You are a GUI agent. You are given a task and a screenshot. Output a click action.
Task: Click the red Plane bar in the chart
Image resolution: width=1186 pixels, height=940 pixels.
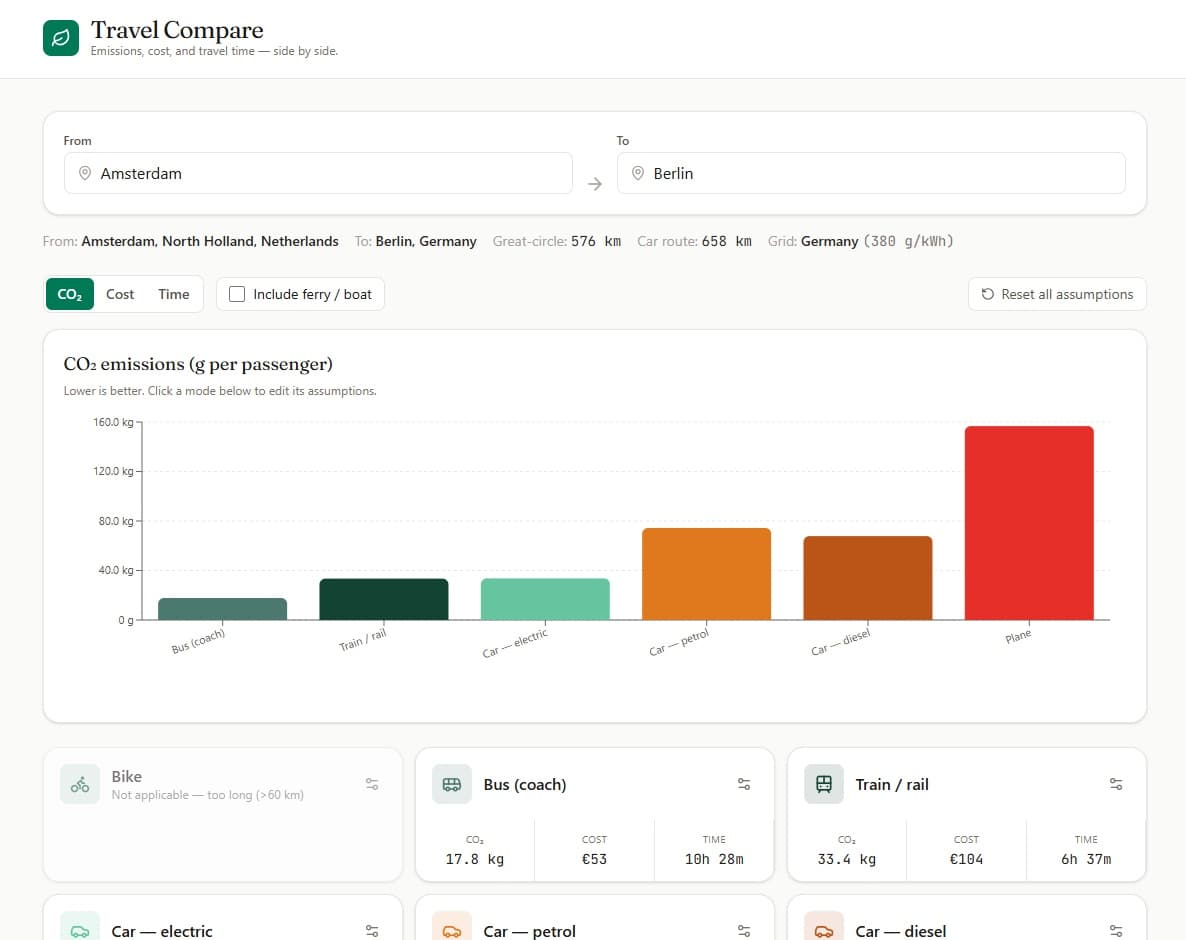pyautogui.click(x=1029, y=520)
